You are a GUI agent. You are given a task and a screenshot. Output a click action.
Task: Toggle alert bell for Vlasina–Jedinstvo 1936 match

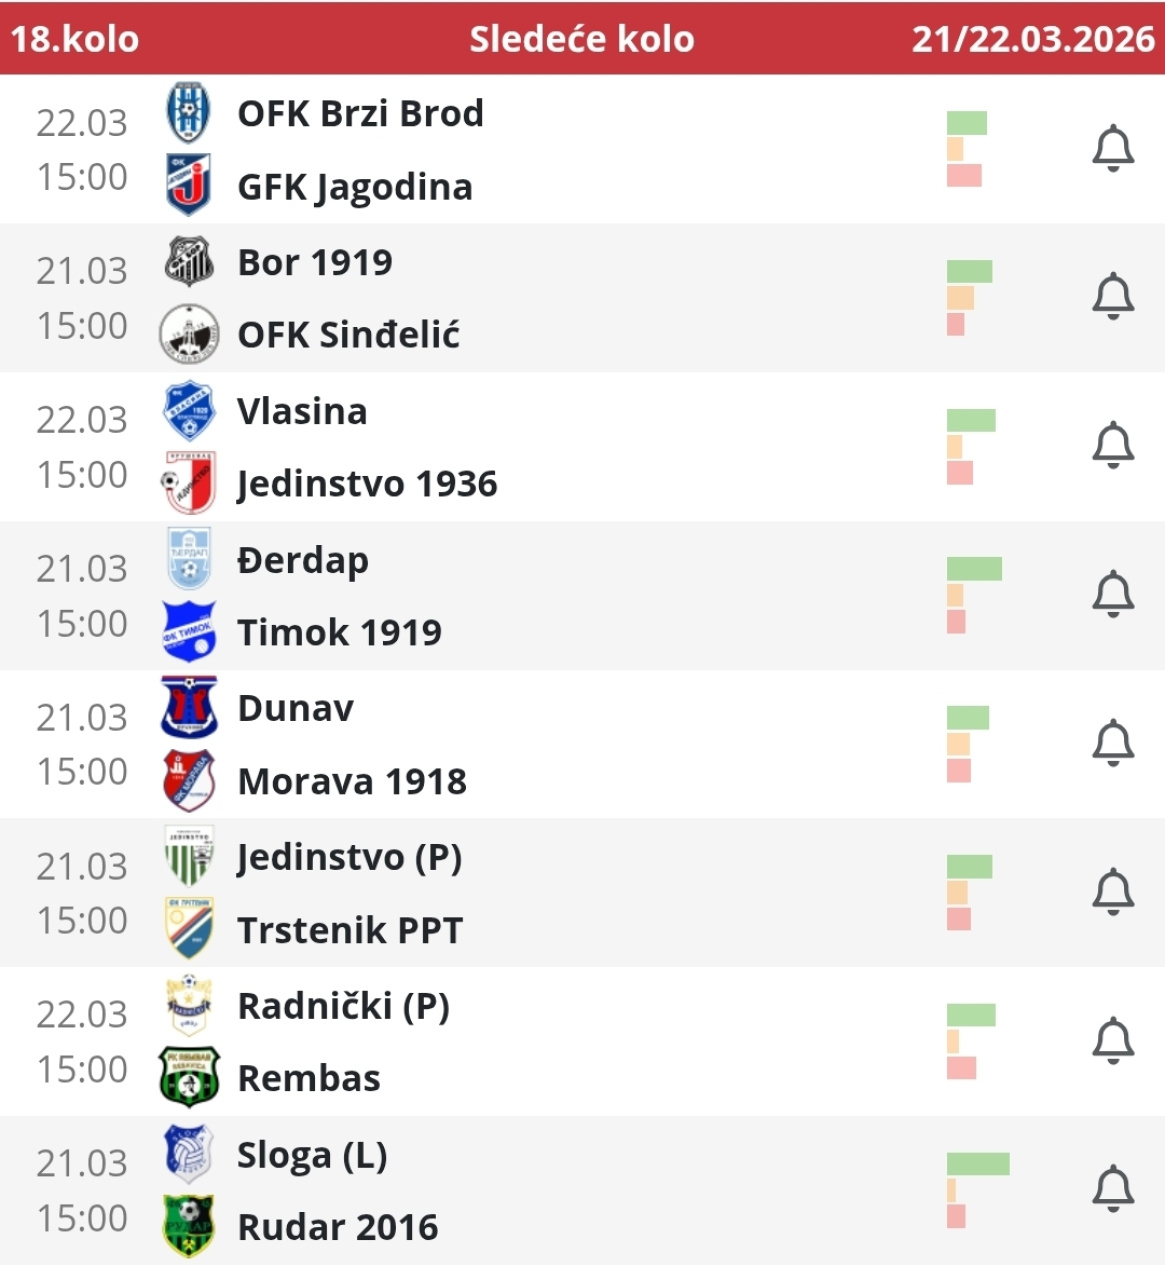pos(1112,446)
